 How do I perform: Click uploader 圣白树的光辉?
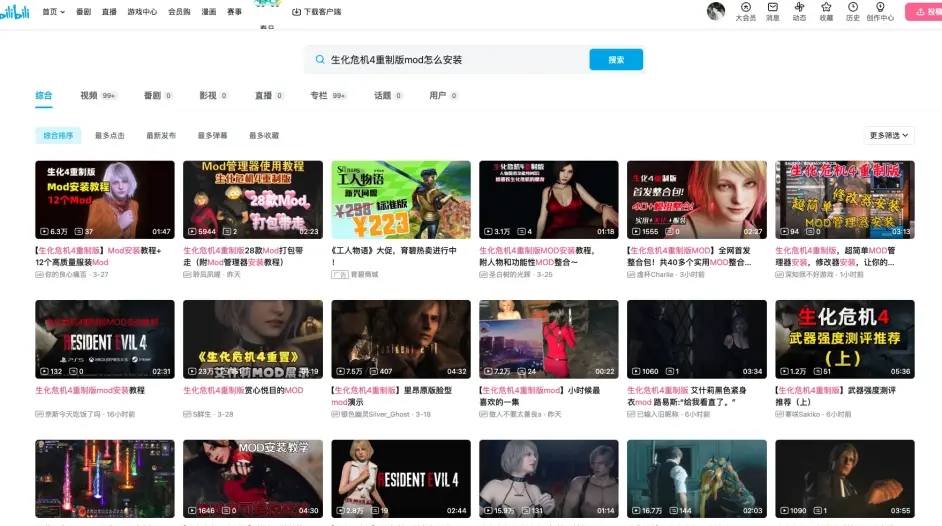pyautogui.click(x=510, y=274)
